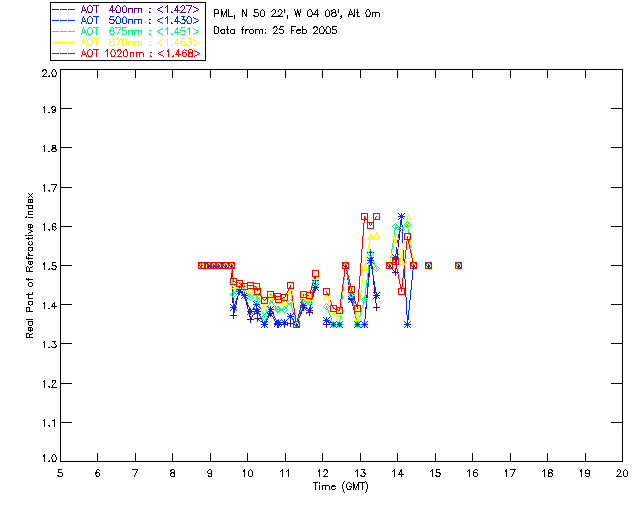Click the 1.2 label on the Y axis
The height and width of the screenshot is (512, 640).
pos(49,384)
